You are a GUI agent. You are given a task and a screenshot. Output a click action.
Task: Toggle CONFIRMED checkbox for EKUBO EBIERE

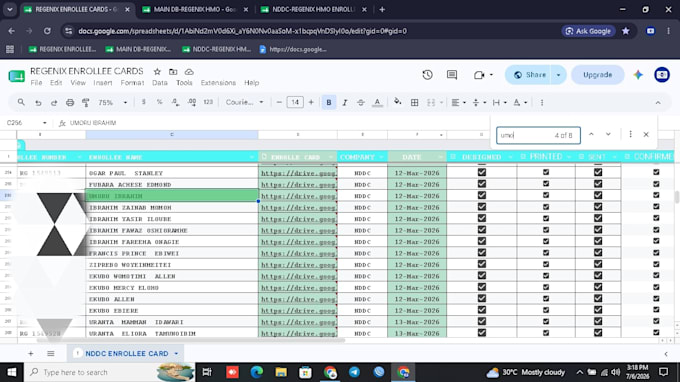coord(656,310)
